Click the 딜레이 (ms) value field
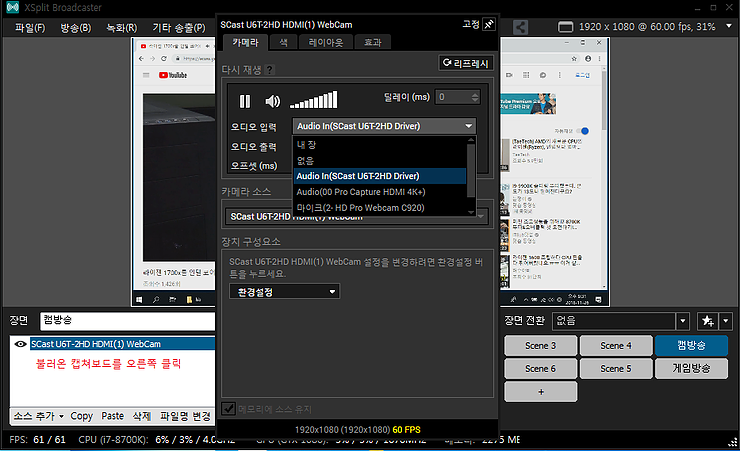 (452, 97)
